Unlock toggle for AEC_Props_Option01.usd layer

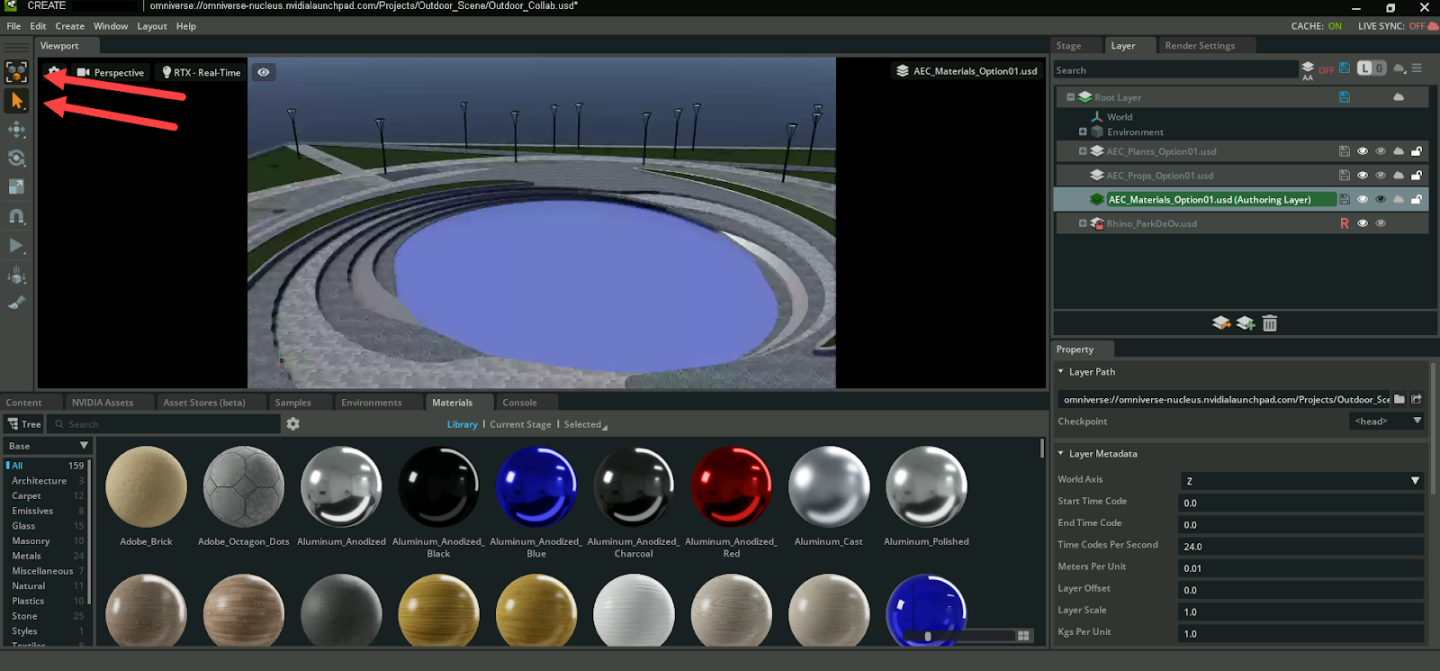click(x=1416, y=176)
